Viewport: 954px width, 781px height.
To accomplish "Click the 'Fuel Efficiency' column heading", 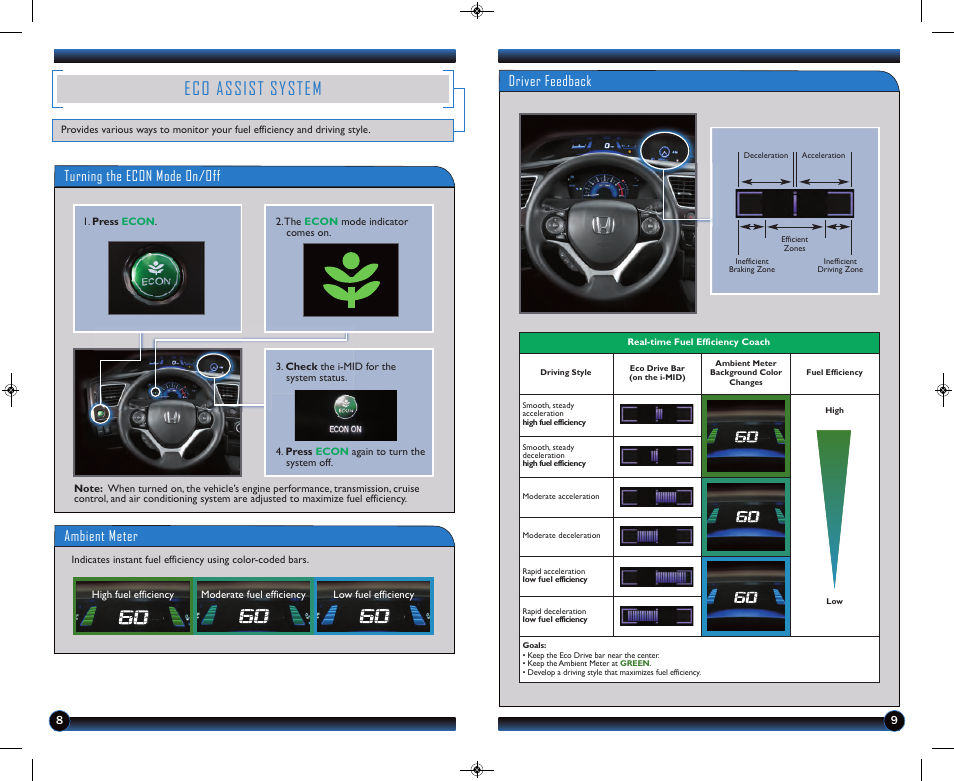I will coord(835,372).
